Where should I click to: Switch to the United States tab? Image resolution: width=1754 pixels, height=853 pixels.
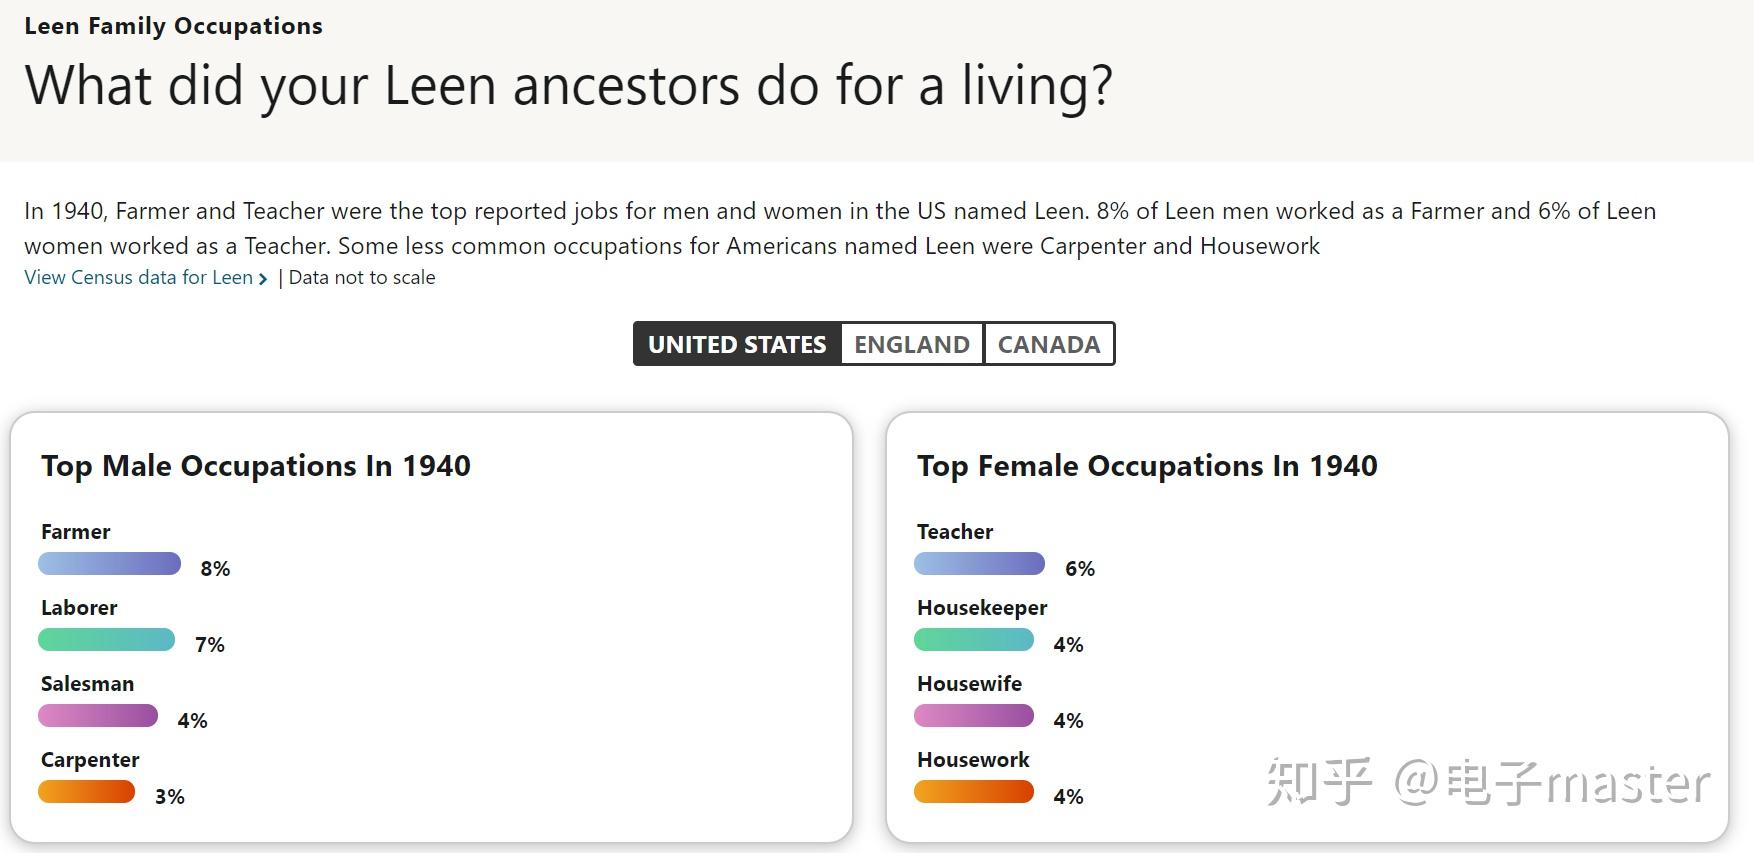tap(737, 344)
